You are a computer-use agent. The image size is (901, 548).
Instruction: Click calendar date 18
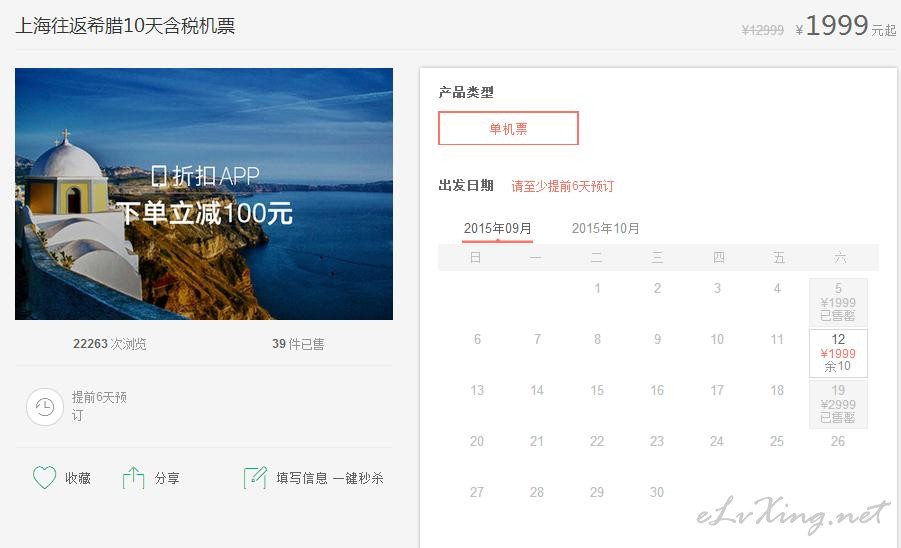[x=777, y=391]
